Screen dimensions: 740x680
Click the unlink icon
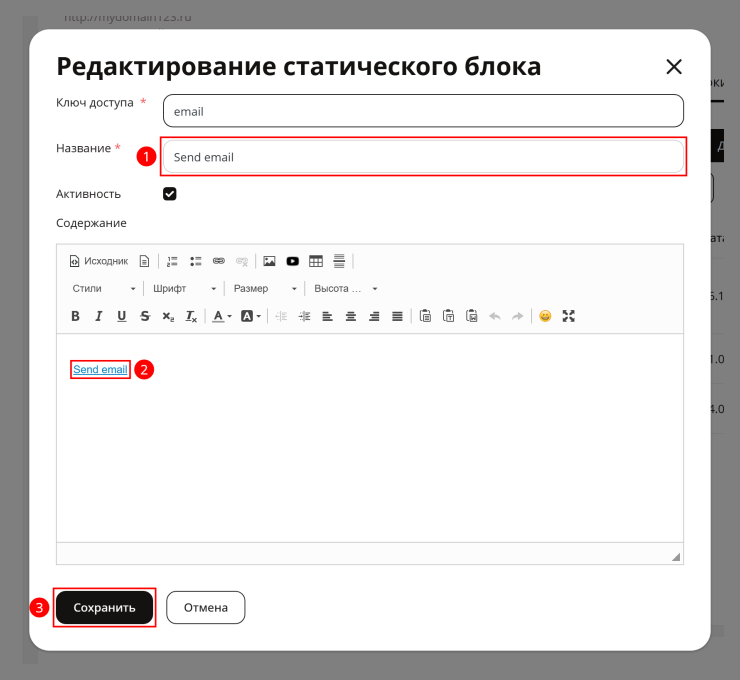coord(242,261)
